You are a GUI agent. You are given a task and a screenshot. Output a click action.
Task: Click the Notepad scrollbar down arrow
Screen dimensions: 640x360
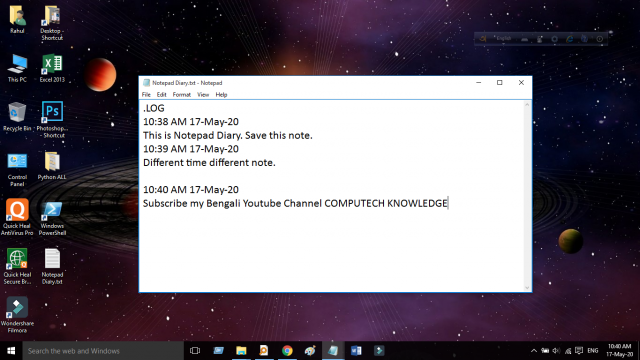tap(527, 288)
